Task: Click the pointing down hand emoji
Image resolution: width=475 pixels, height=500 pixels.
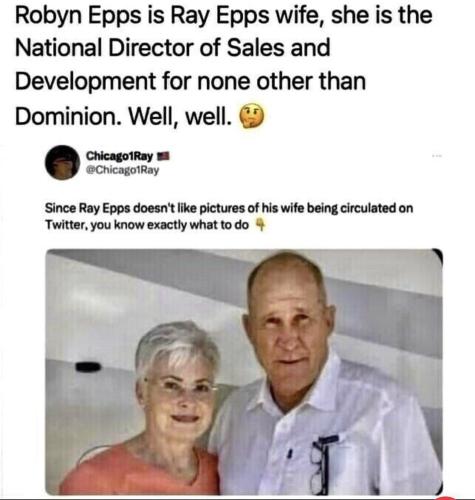Action: 261,225
